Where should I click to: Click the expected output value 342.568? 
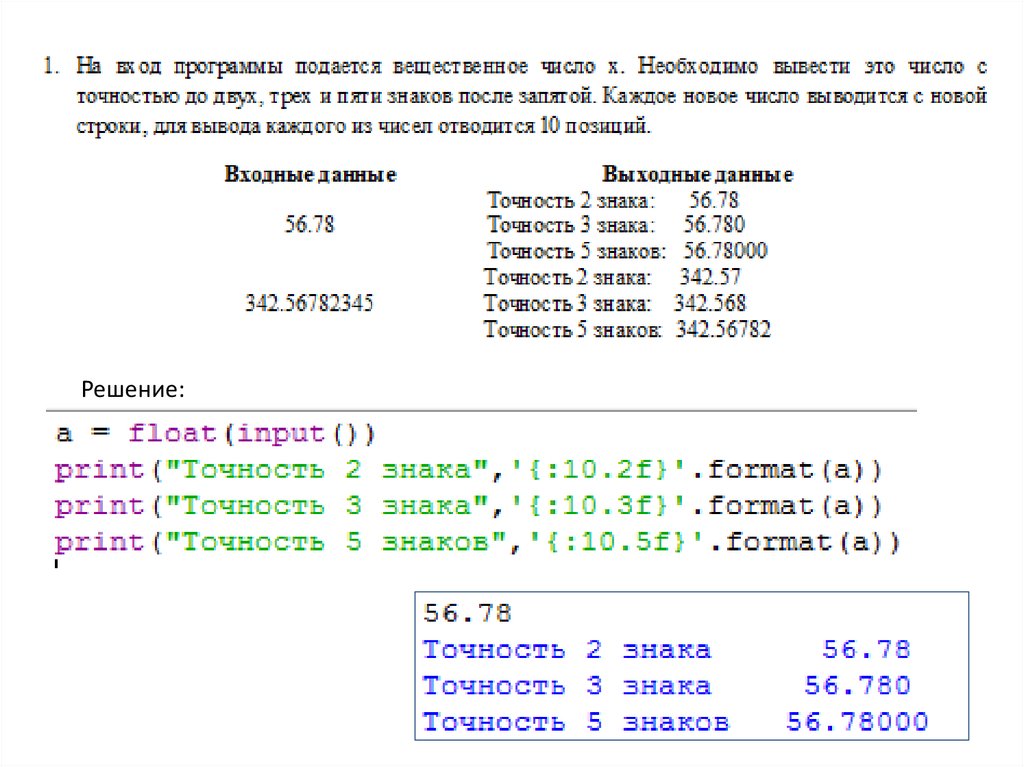(x=710, y=303)
